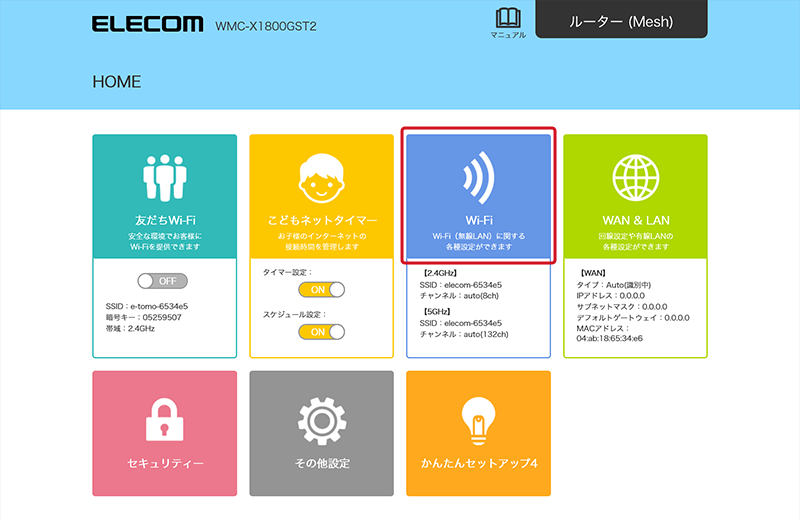Toggle the スケジュール設定 ON switch
The width and height of the screenshot is (800, 520).
(x=321, y=332)
